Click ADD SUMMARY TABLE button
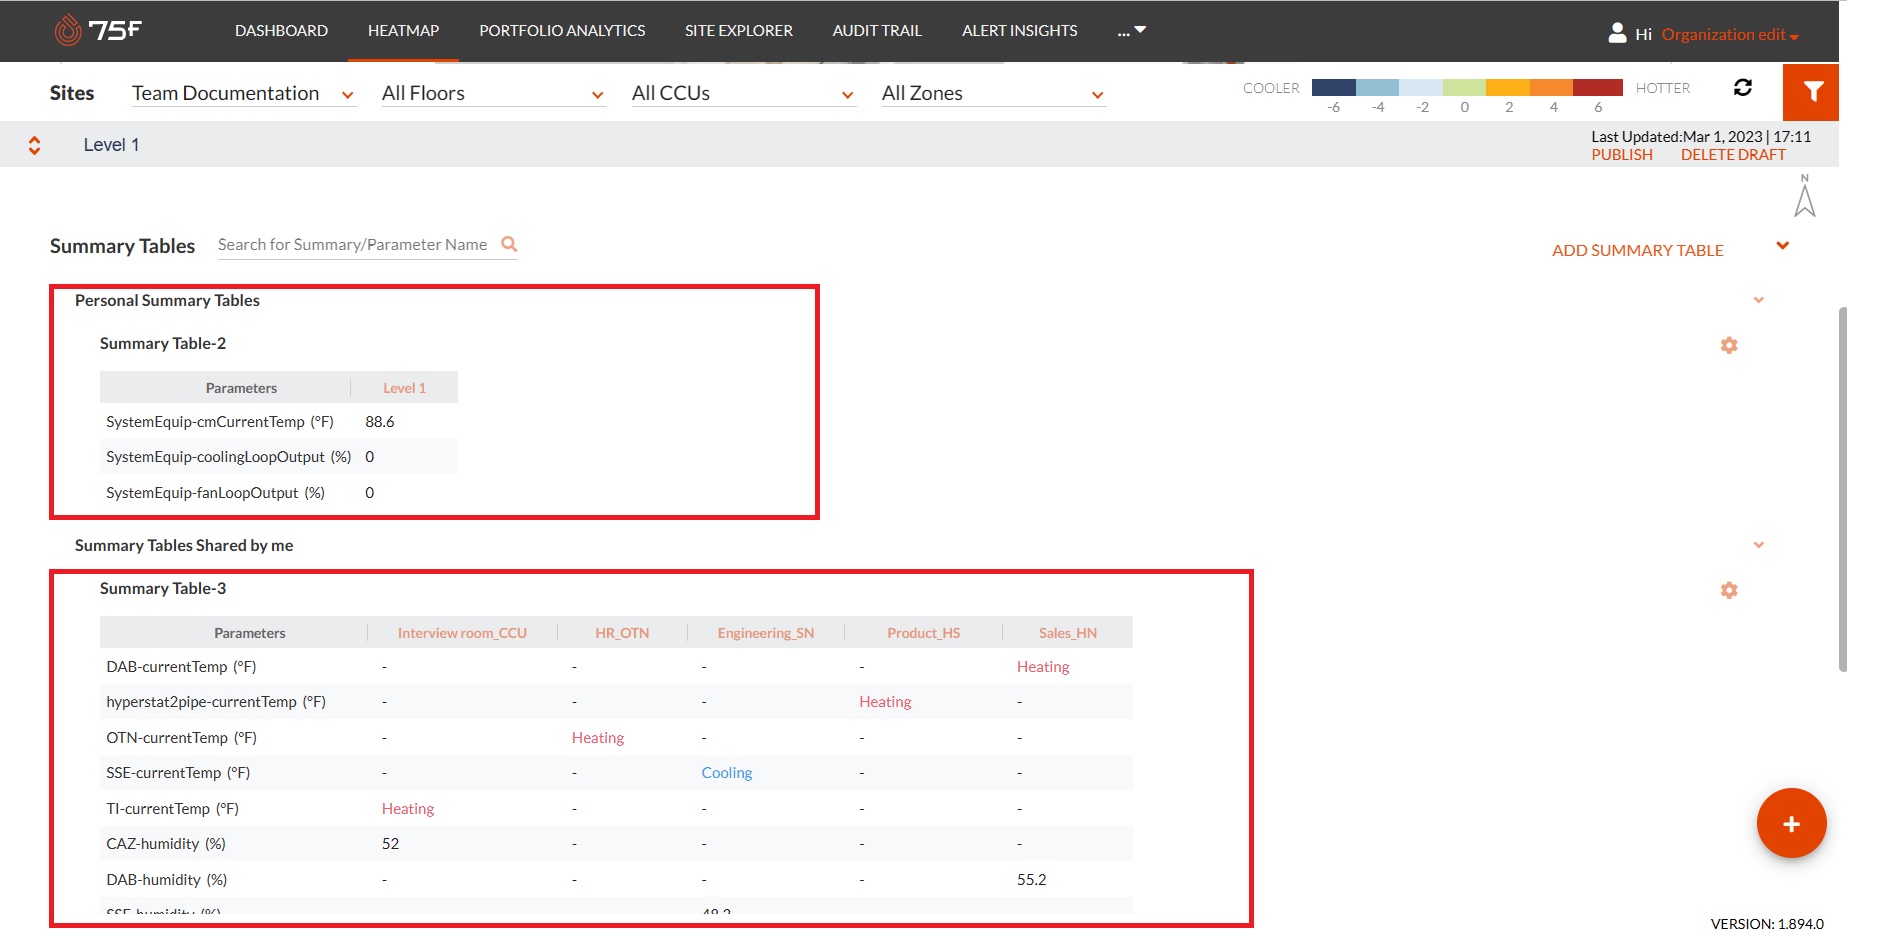 [1637, 250]
